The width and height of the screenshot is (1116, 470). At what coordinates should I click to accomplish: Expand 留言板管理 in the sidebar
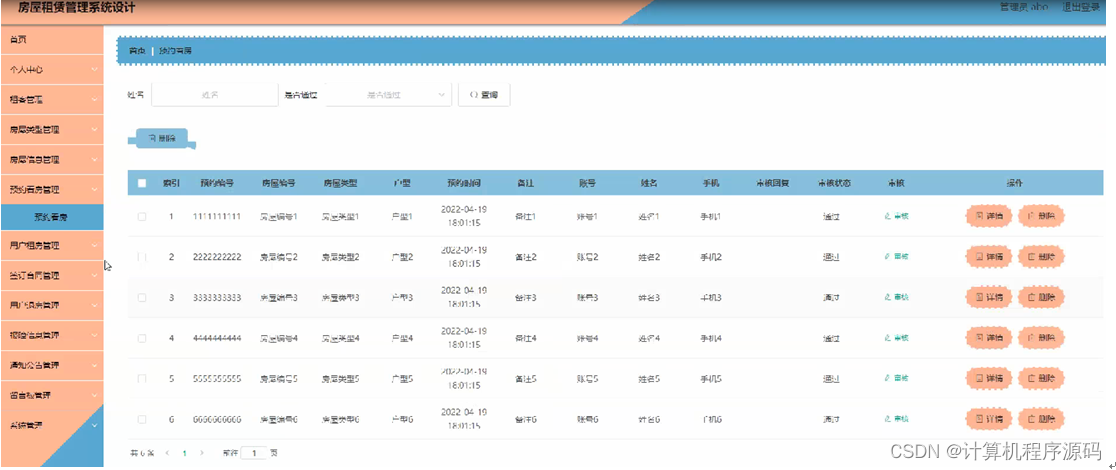click(x=51, y=395)
